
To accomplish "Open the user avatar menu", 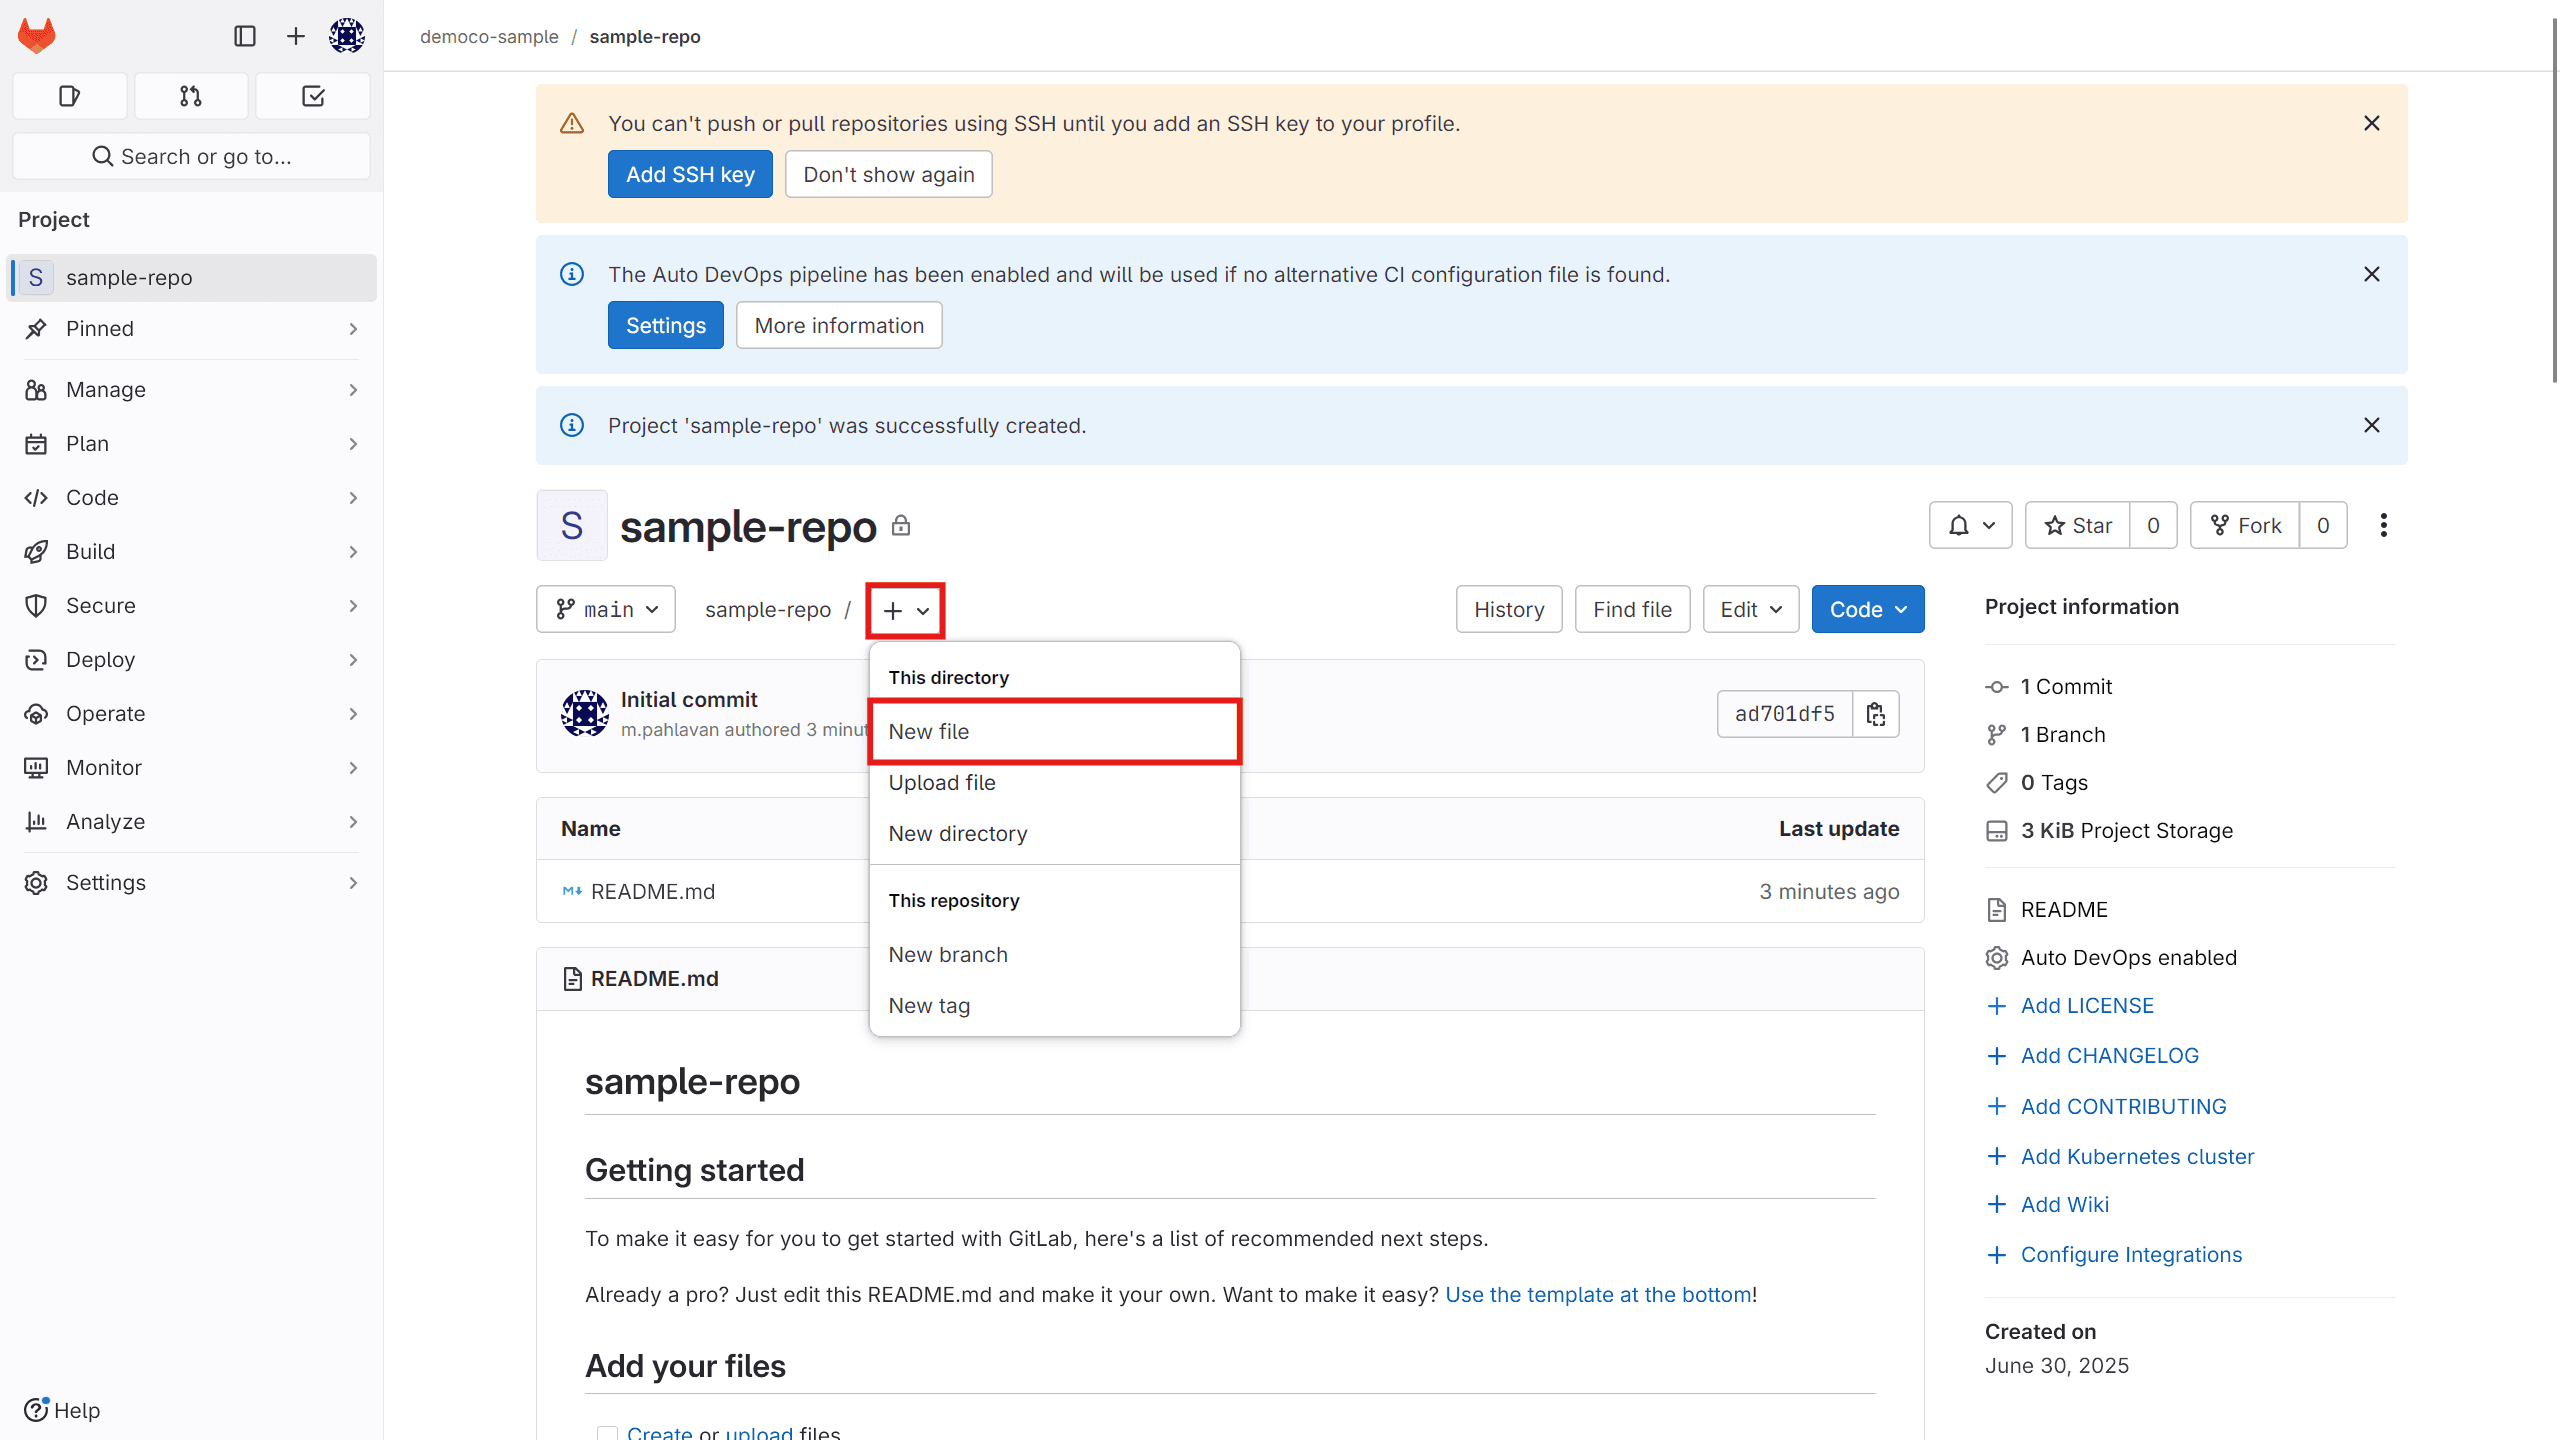I will (347, 36).
